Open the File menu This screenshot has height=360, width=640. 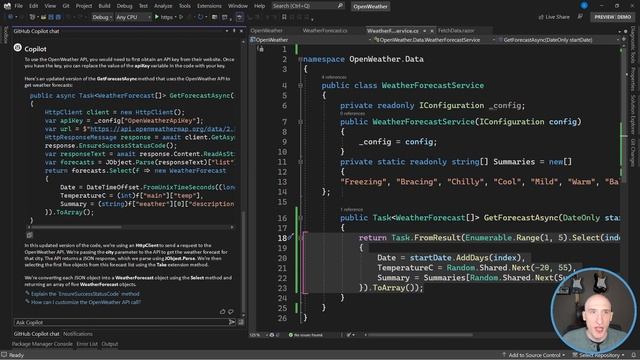coord(19,6)
